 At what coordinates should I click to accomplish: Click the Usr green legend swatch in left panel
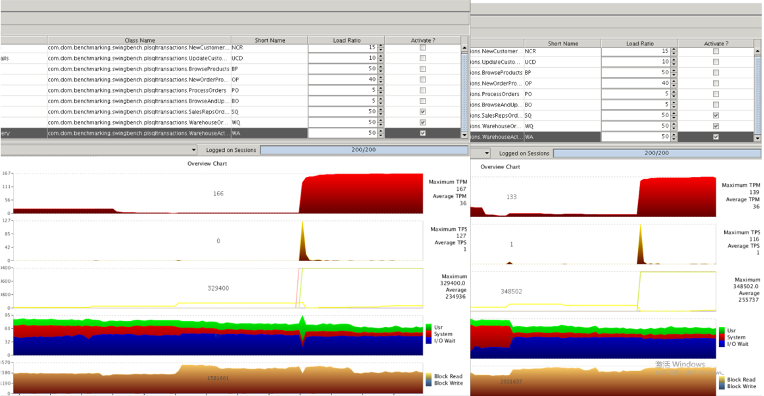[428, 327]
